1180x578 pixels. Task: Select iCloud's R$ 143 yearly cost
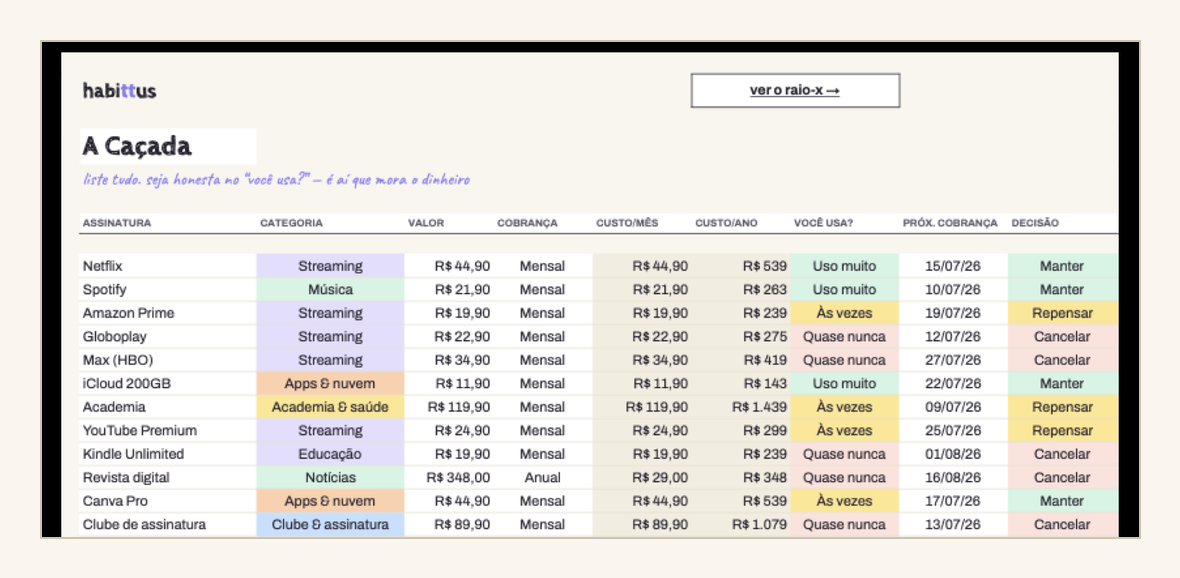point(741,383)
